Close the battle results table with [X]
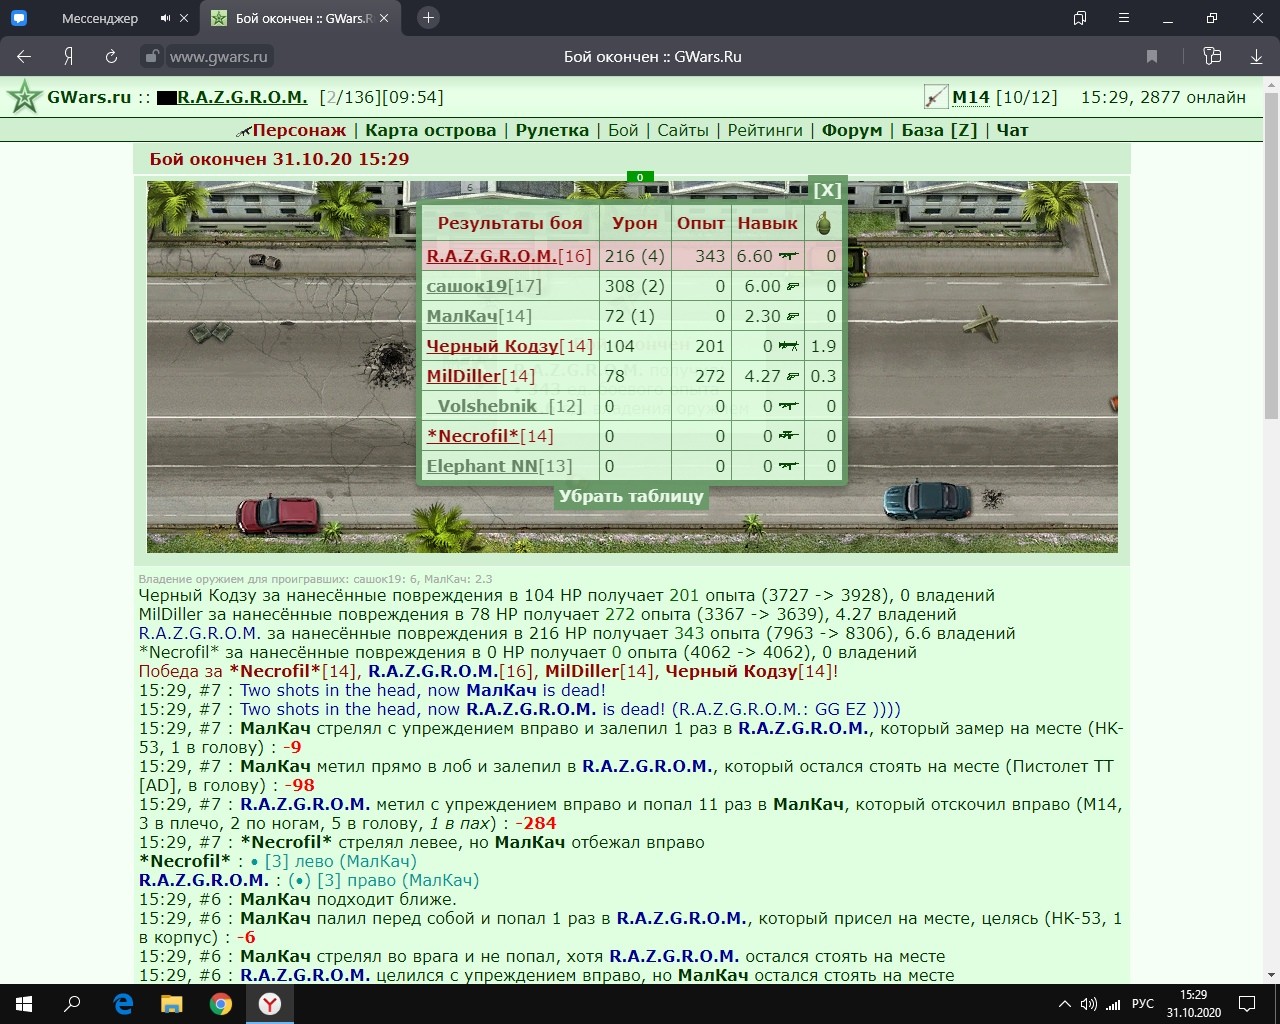 point(827,190)
